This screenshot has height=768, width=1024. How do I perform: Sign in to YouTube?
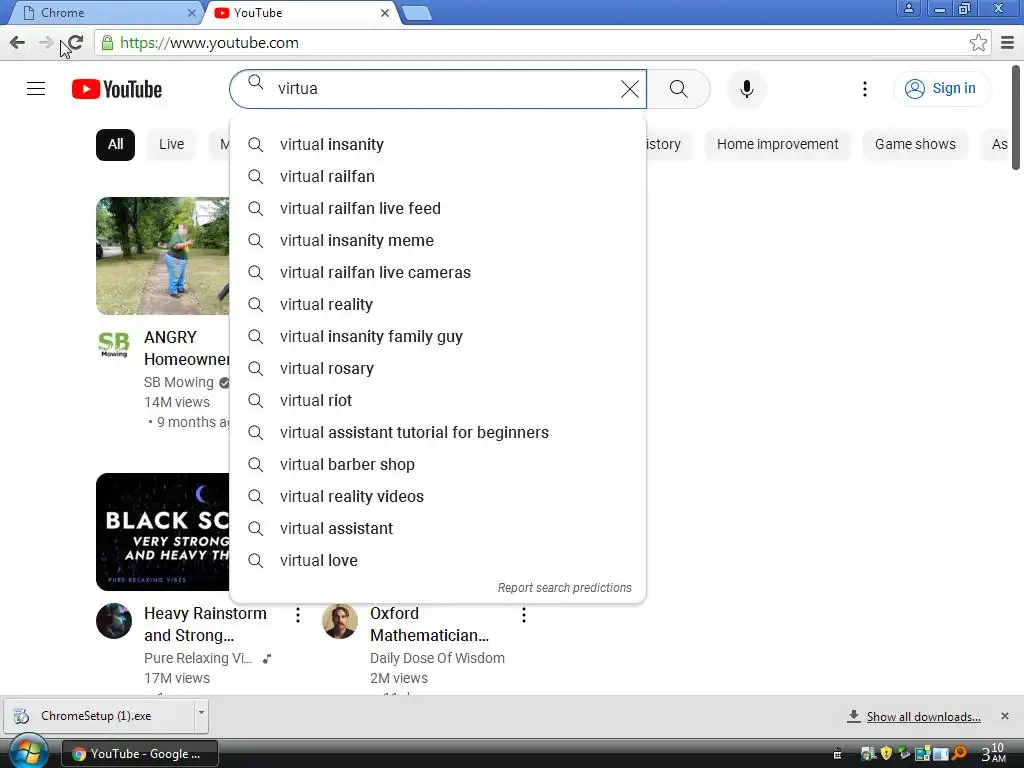[x=942, y=89]
